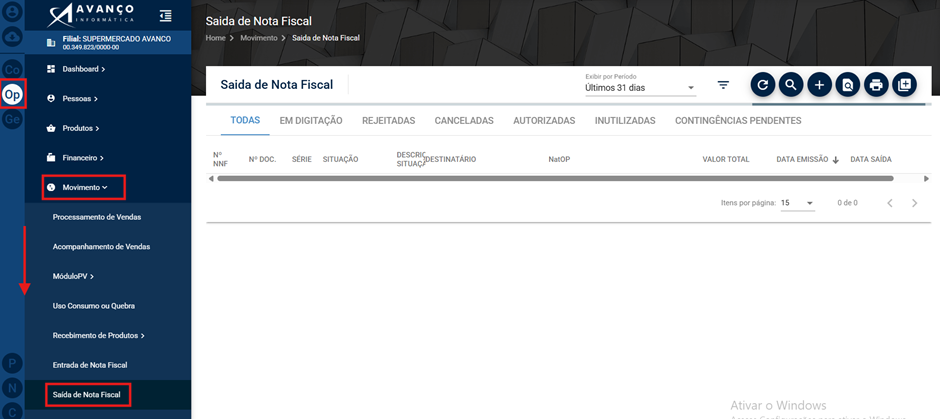Viewport: 940px width, 419px height.
Task: Click the Filial building icon
Action: (x=51, y=43)
